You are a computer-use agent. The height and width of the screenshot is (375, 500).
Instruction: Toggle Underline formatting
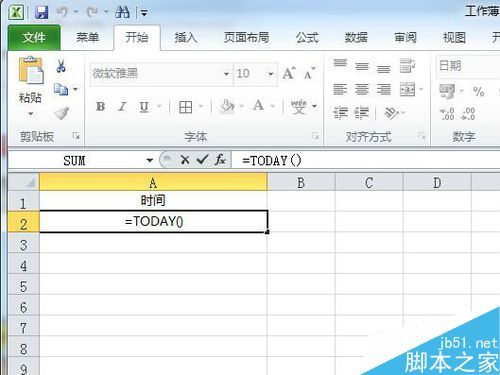(x=144, y=107)
